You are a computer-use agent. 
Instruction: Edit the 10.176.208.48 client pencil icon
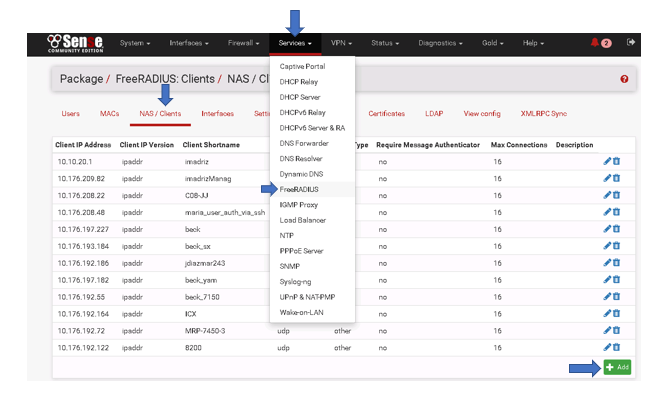coord(606,211)
